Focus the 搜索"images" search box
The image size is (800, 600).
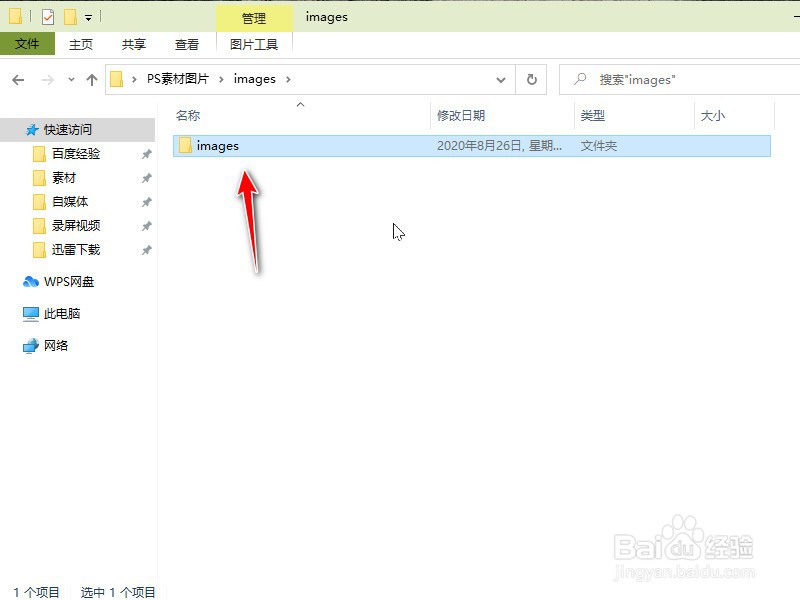point(679,80)
